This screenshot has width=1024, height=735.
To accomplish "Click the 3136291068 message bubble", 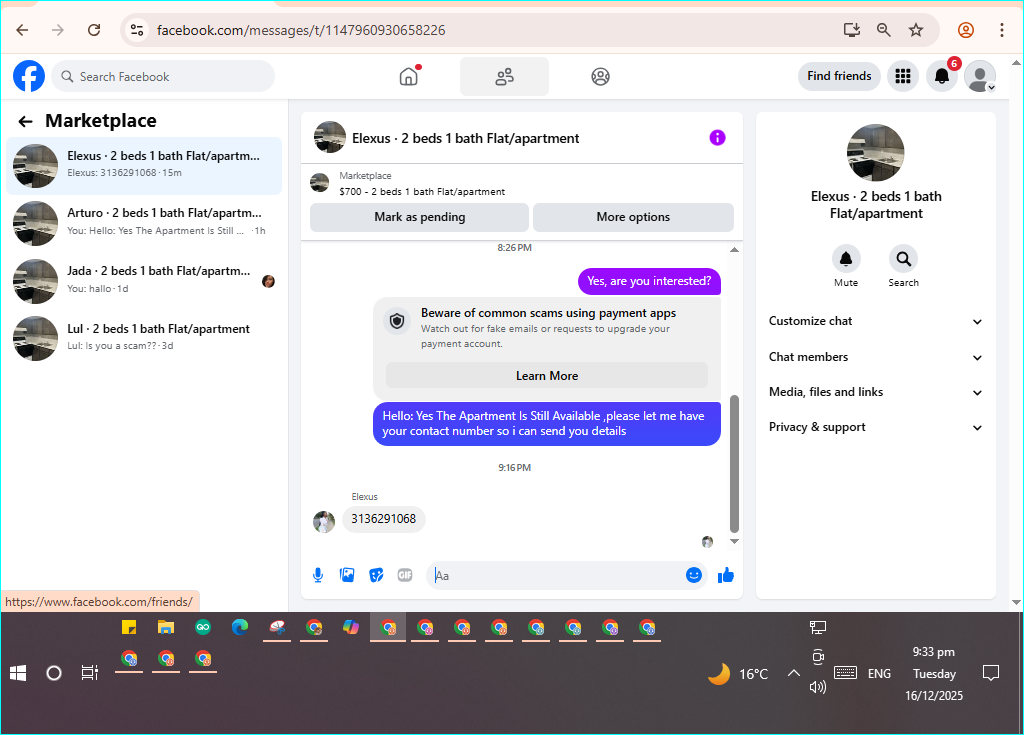I will tap(383, 519).
